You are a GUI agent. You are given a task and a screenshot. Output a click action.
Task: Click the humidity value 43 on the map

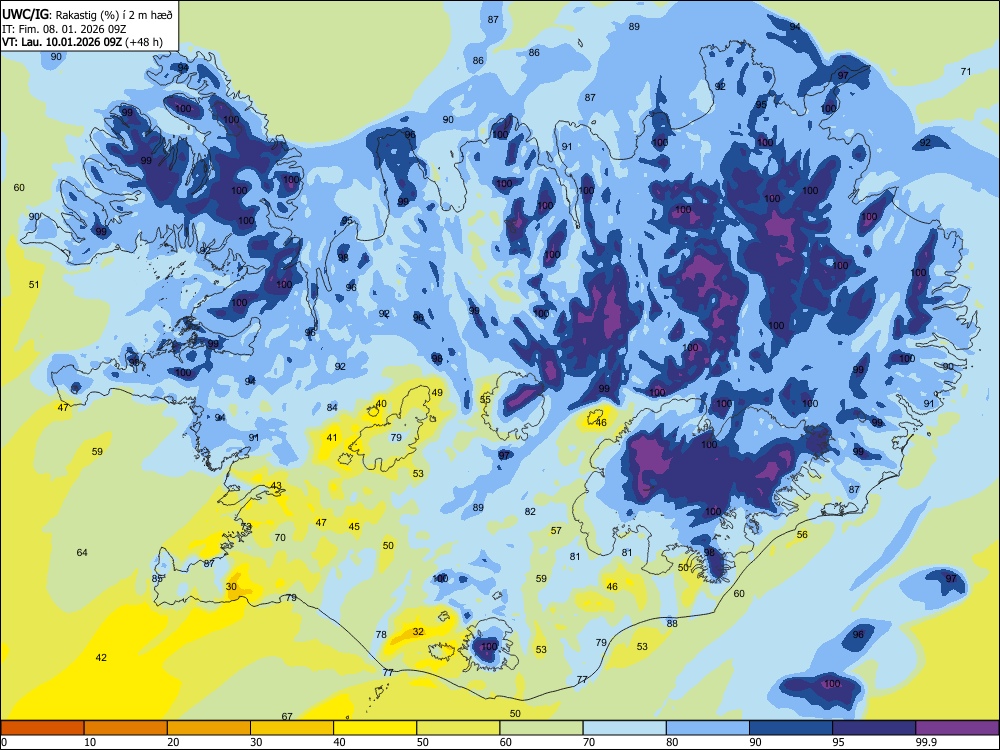click(x=276, y=485)
